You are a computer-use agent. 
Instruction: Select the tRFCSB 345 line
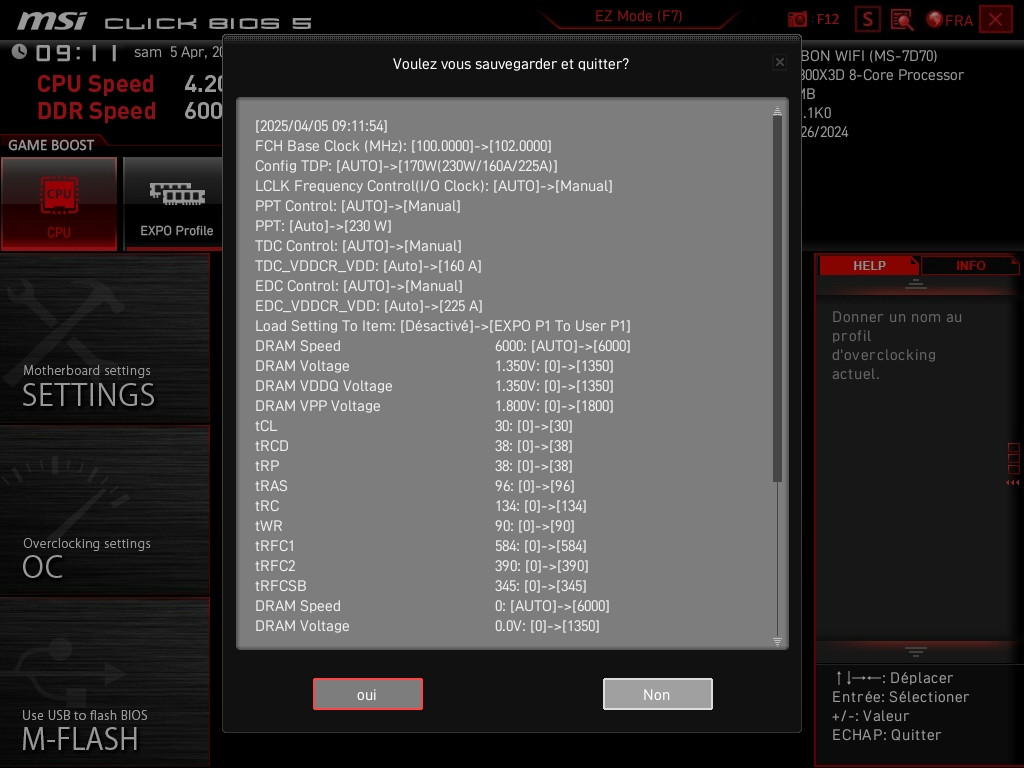[x=421, y=586]
